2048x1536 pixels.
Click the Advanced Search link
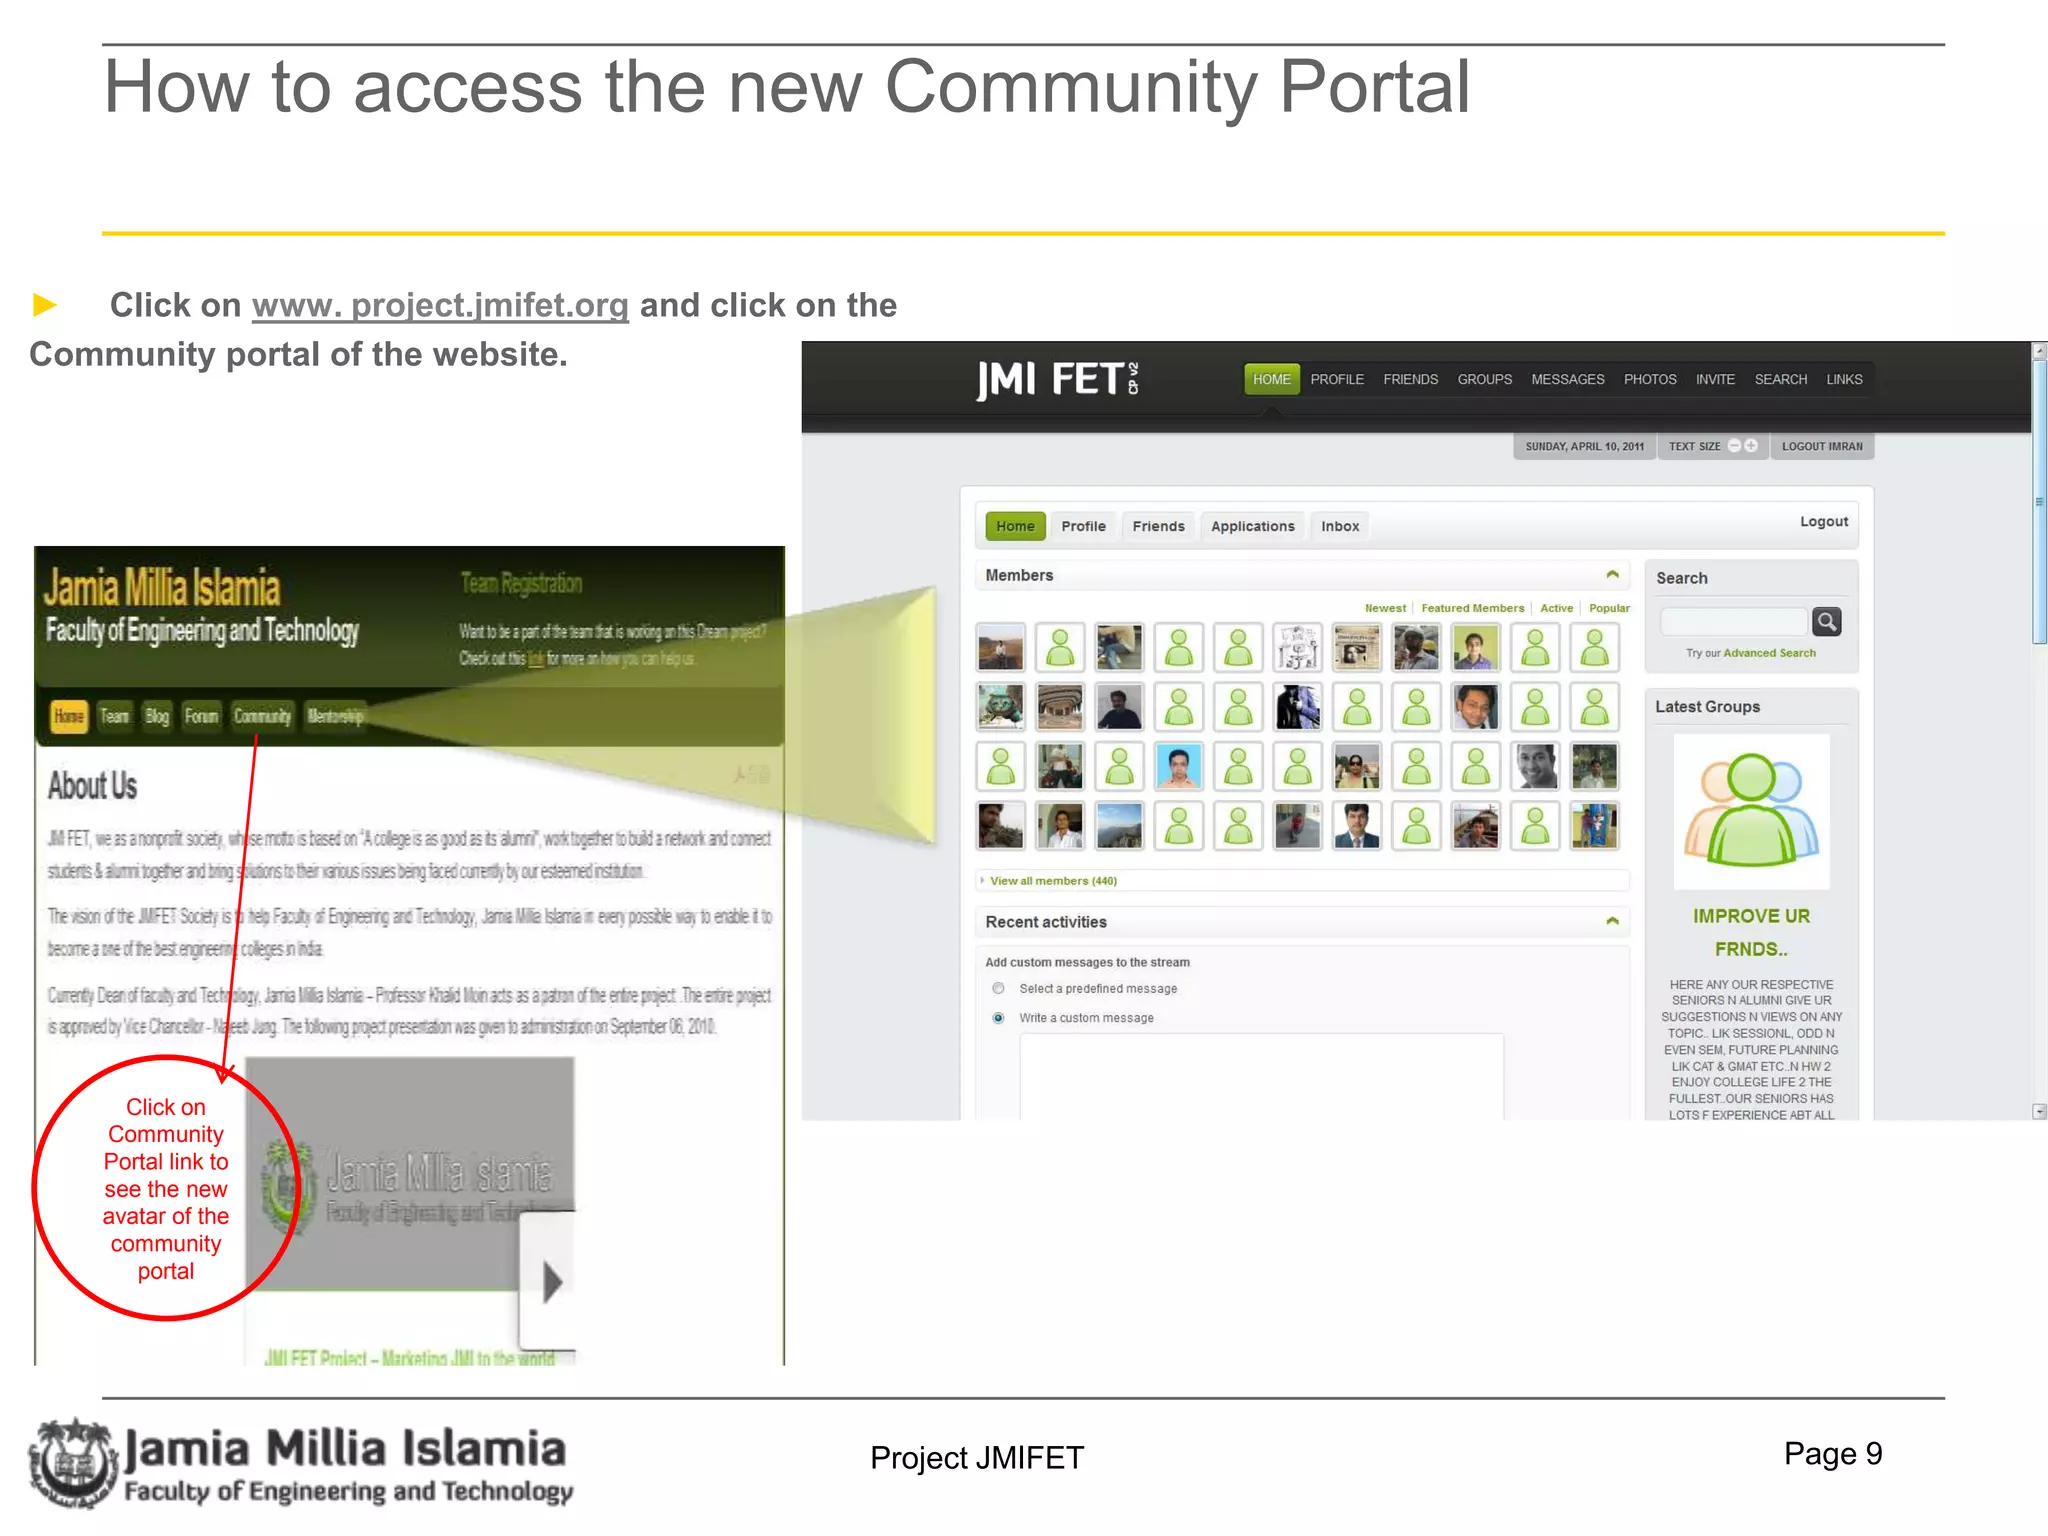tap(1769, 653)
